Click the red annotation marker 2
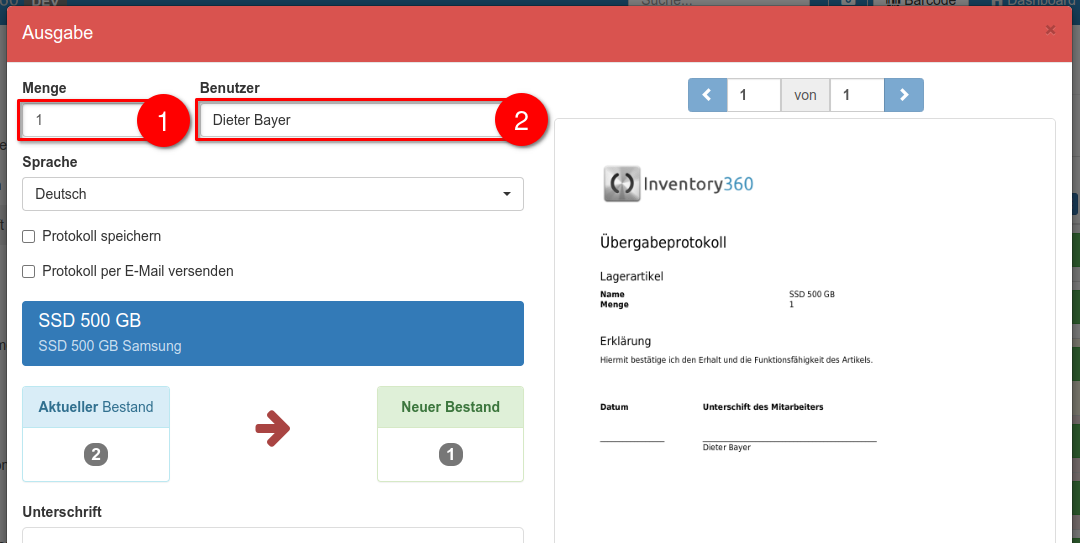This screenshot has width=1080, height=543. (x=521, y=122)
